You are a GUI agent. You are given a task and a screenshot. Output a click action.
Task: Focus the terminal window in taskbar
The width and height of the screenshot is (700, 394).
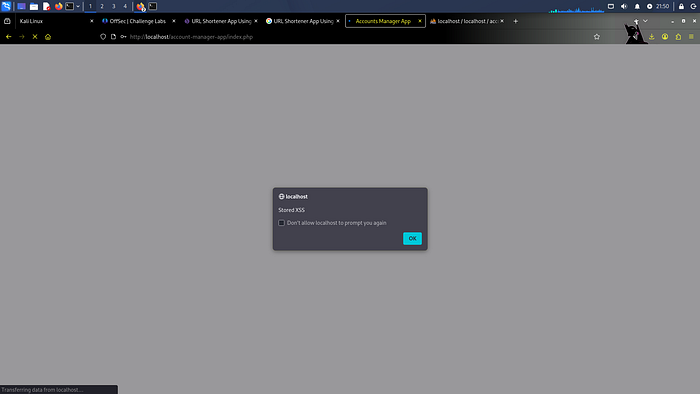click(x=153, y=6)
